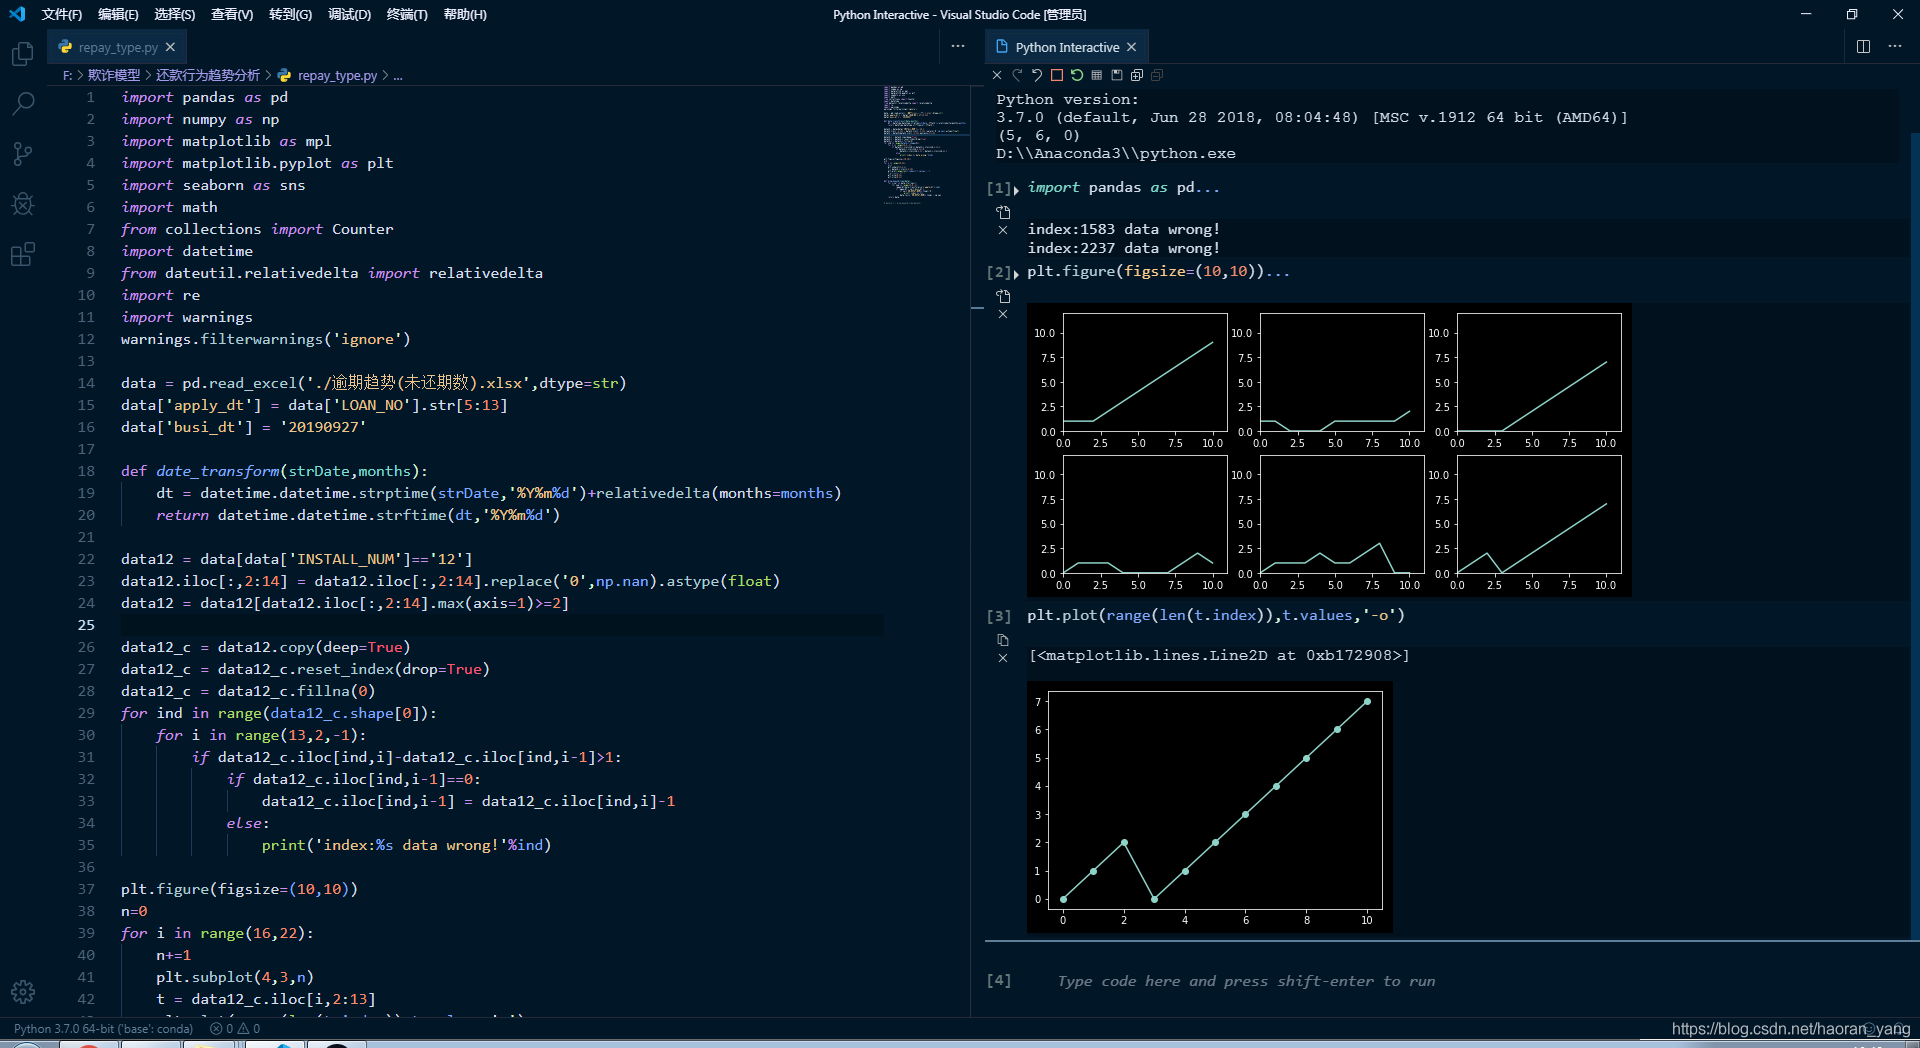Open the Debug view in activity bar

click(x=22, y=204)
